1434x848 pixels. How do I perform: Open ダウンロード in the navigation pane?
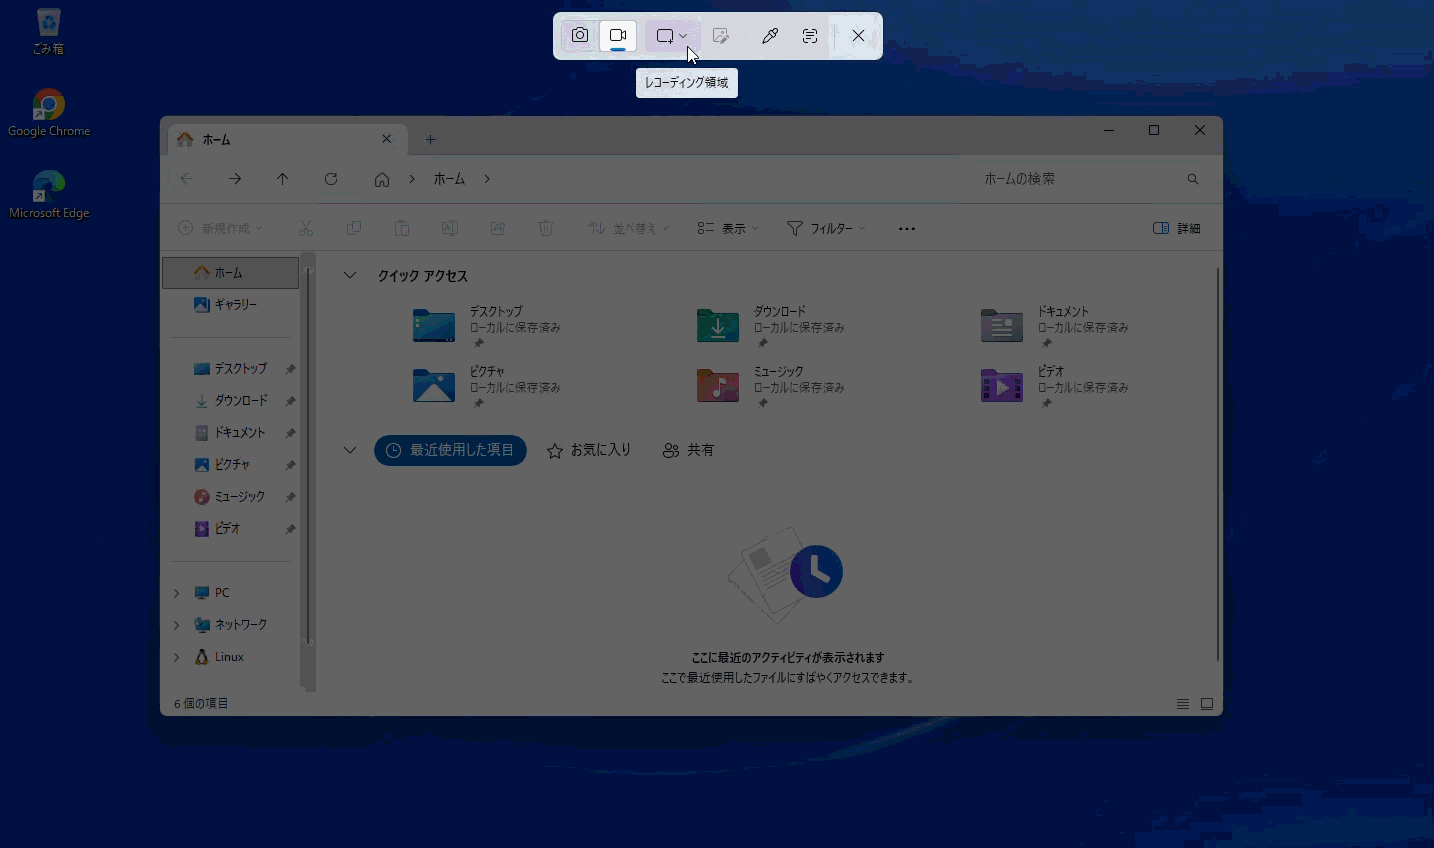point(231,401)
